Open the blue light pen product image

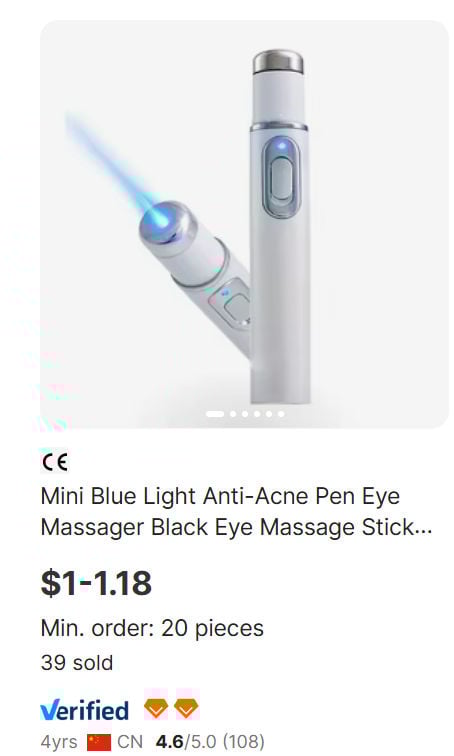(x=244, y=224)
